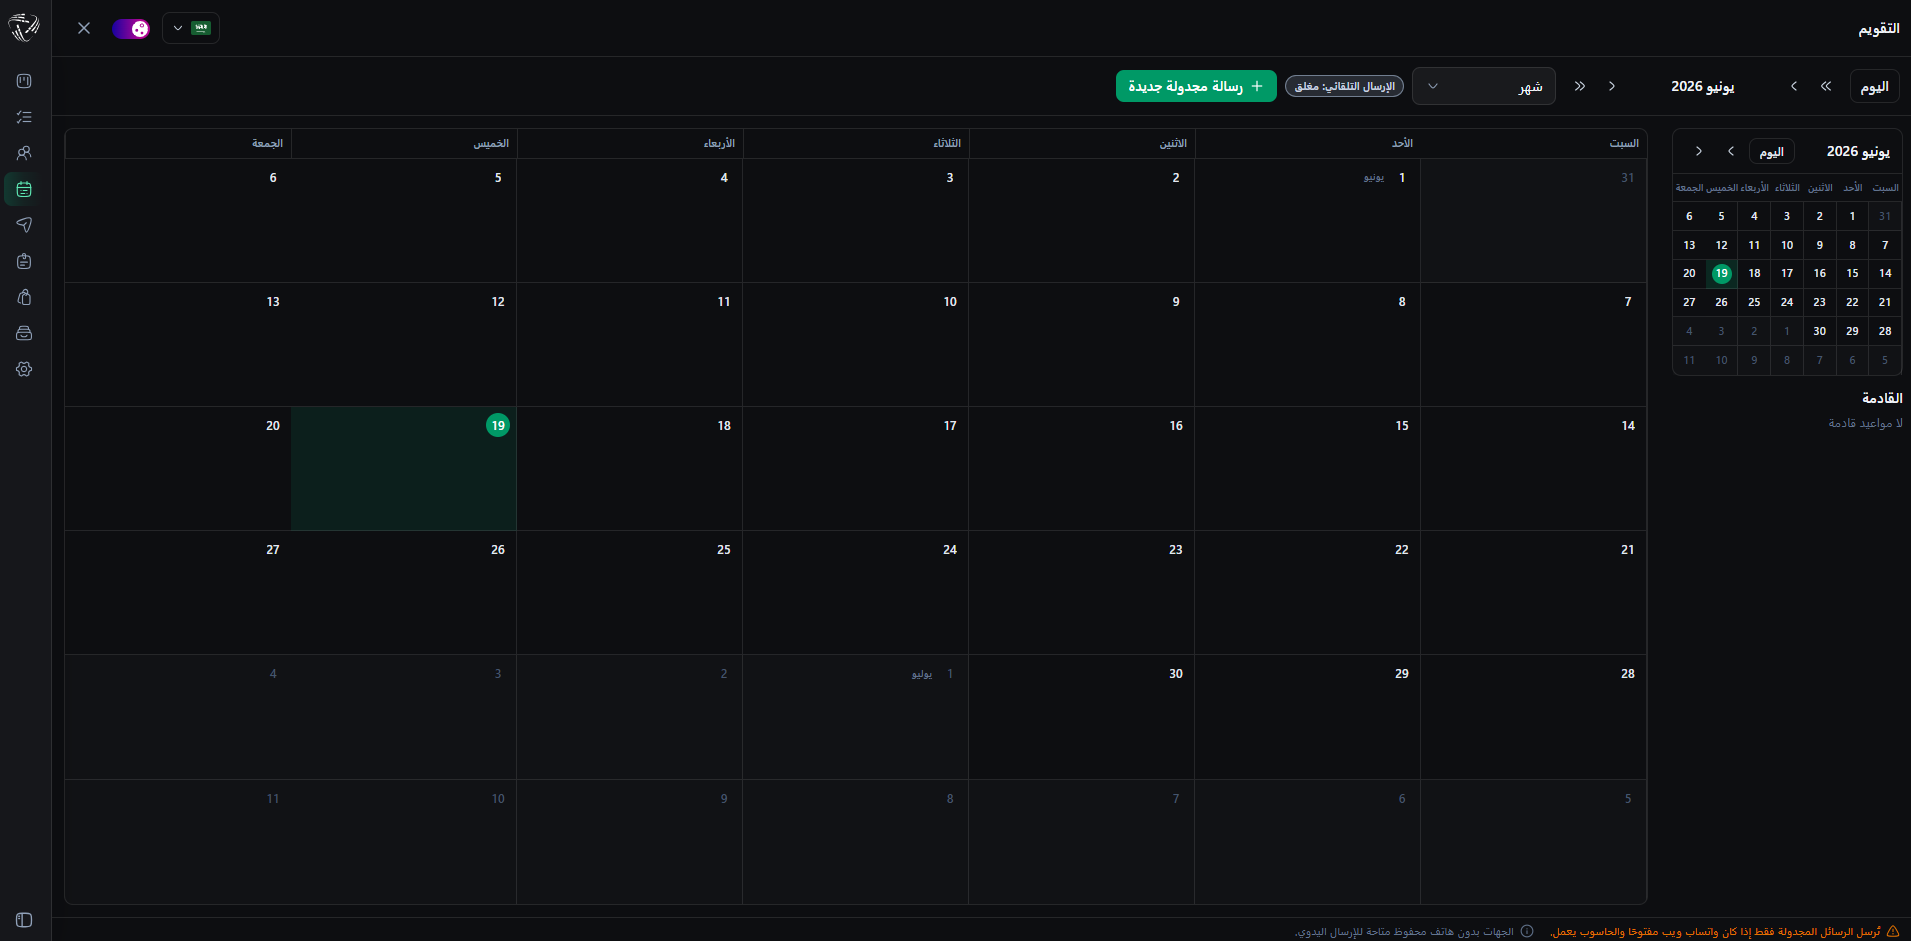Click the day 1 يونيو cell in main calendar
Screen dimensions: 1911x941
click(x=1307, y=220)
